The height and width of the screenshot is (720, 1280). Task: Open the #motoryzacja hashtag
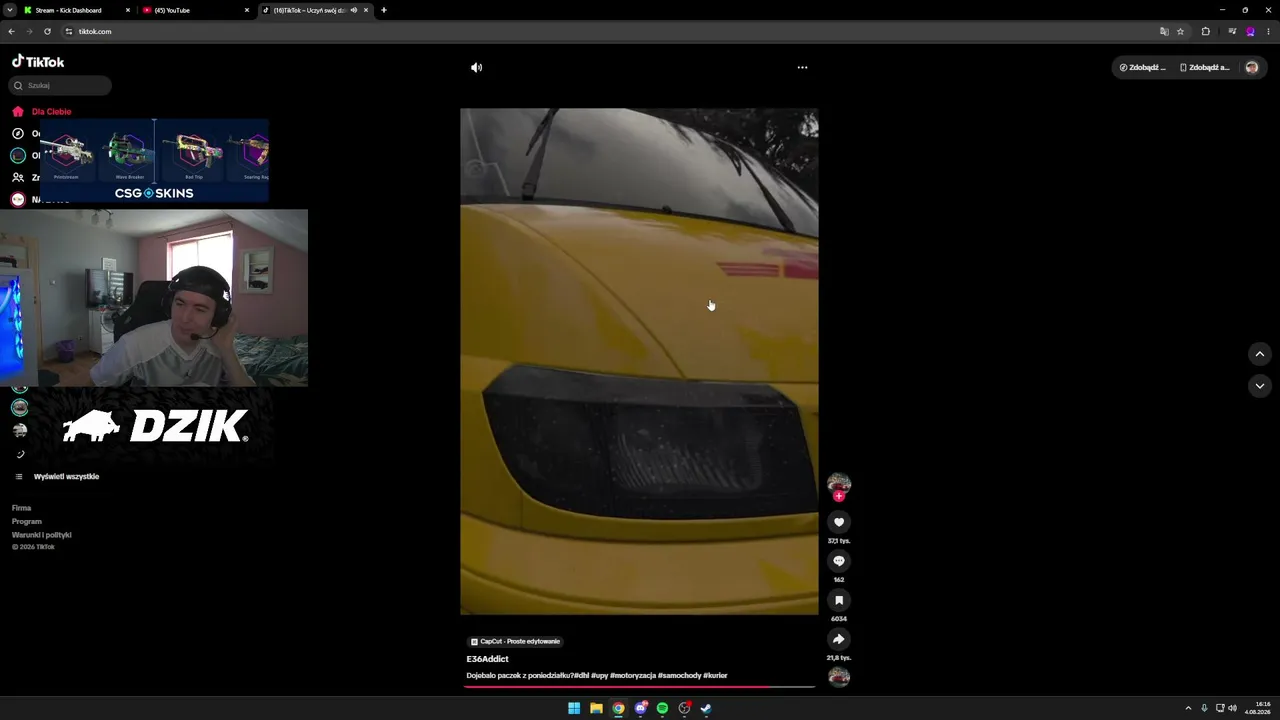pyautogui.click(x=633, y=676)
